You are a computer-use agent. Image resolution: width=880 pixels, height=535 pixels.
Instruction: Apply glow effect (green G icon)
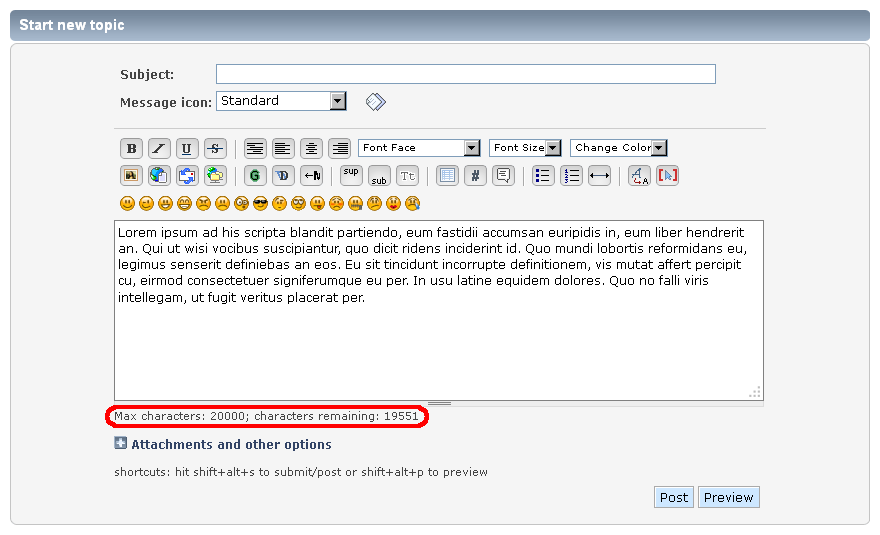(x=255, y=176)
